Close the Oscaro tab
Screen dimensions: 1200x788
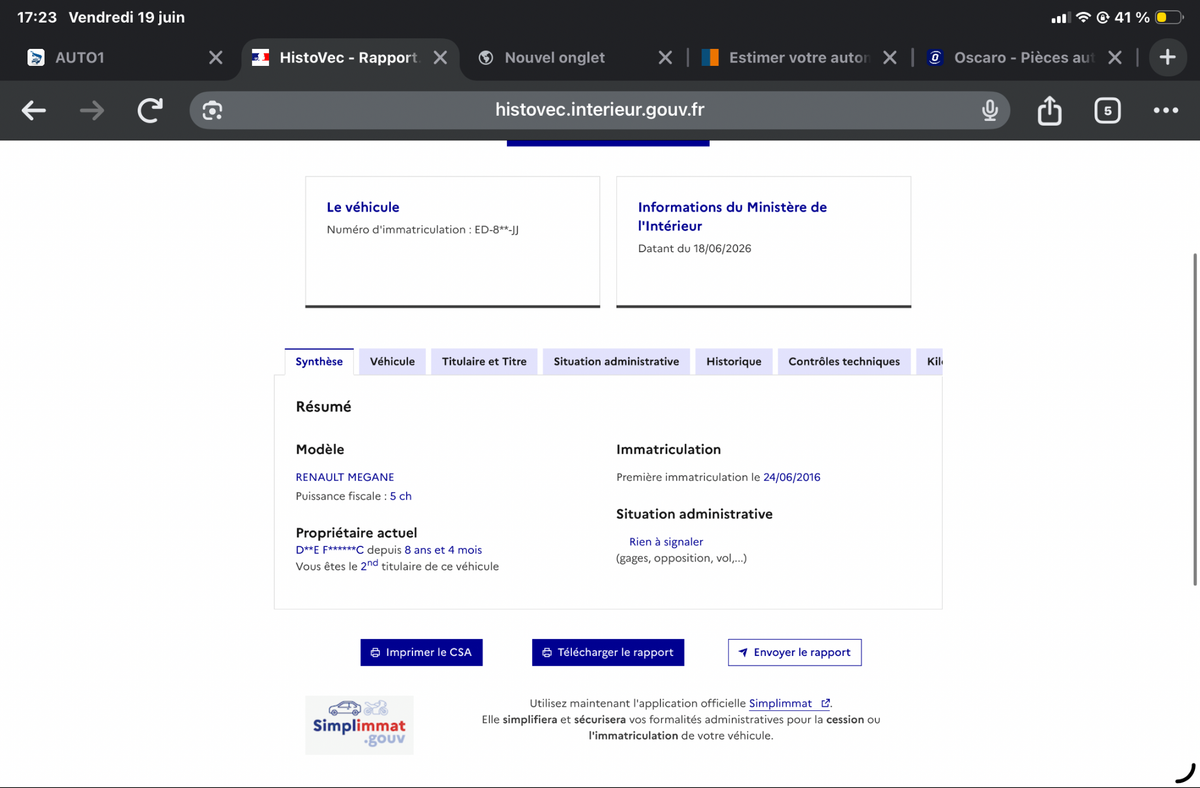(1116, 58)
